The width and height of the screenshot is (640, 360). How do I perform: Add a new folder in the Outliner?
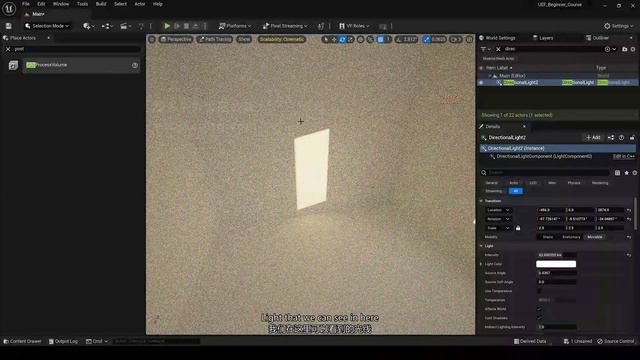[x=624, y=49]
